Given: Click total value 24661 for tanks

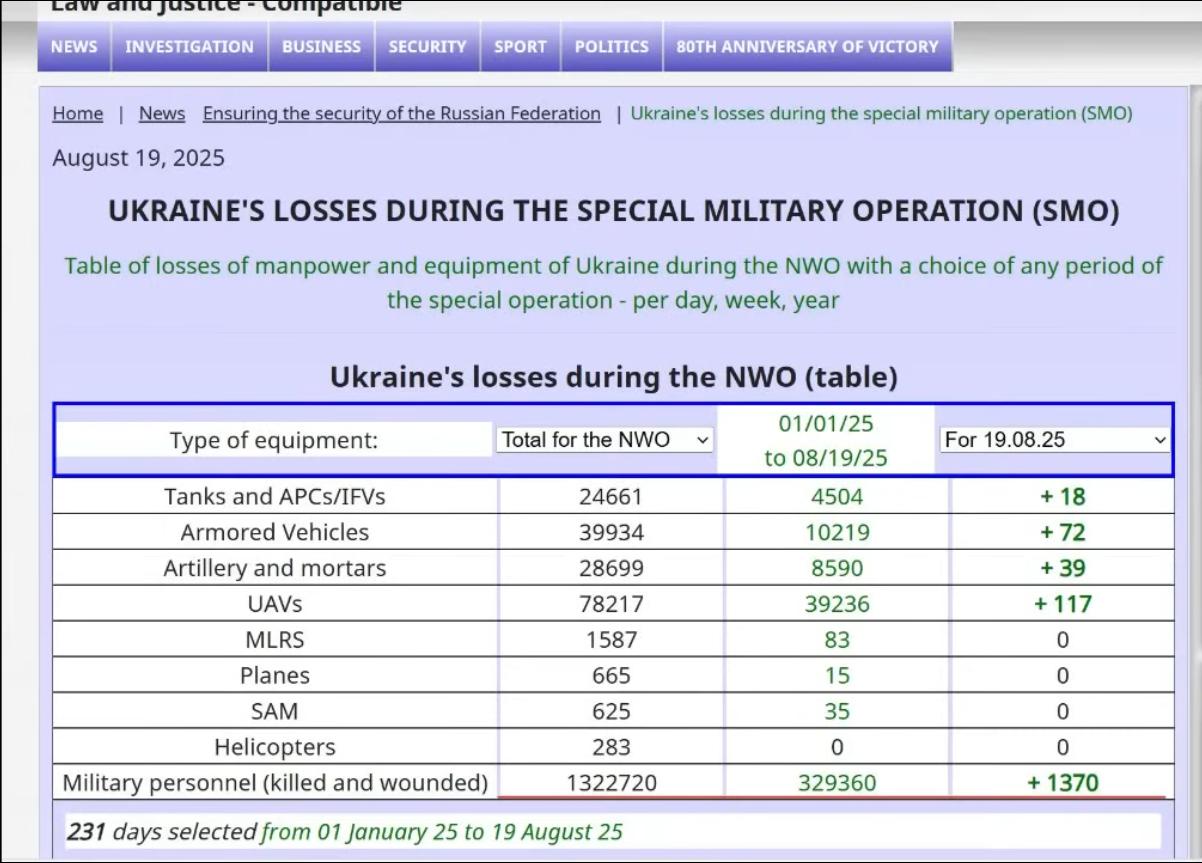Looking at the screenshot, I should [x=611, y=496].
